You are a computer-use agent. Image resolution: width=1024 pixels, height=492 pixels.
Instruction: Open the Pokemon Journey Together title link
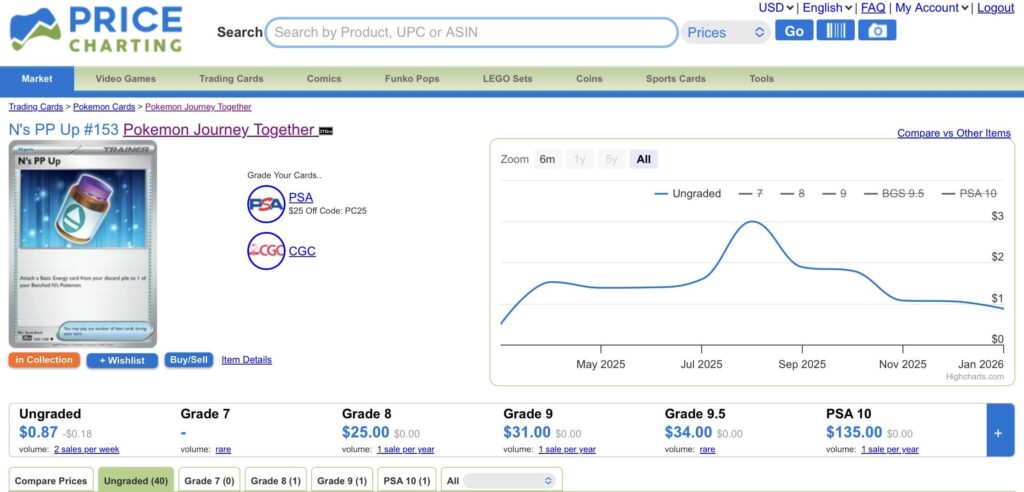[219, 129]
